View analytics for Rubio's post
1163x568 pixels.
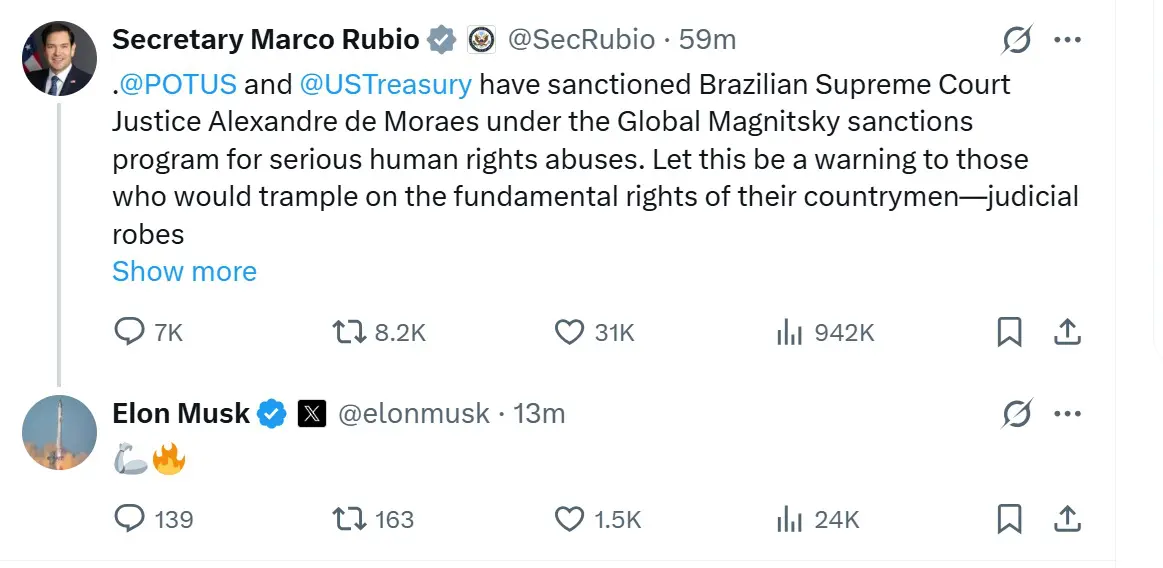tap(790, 332)
